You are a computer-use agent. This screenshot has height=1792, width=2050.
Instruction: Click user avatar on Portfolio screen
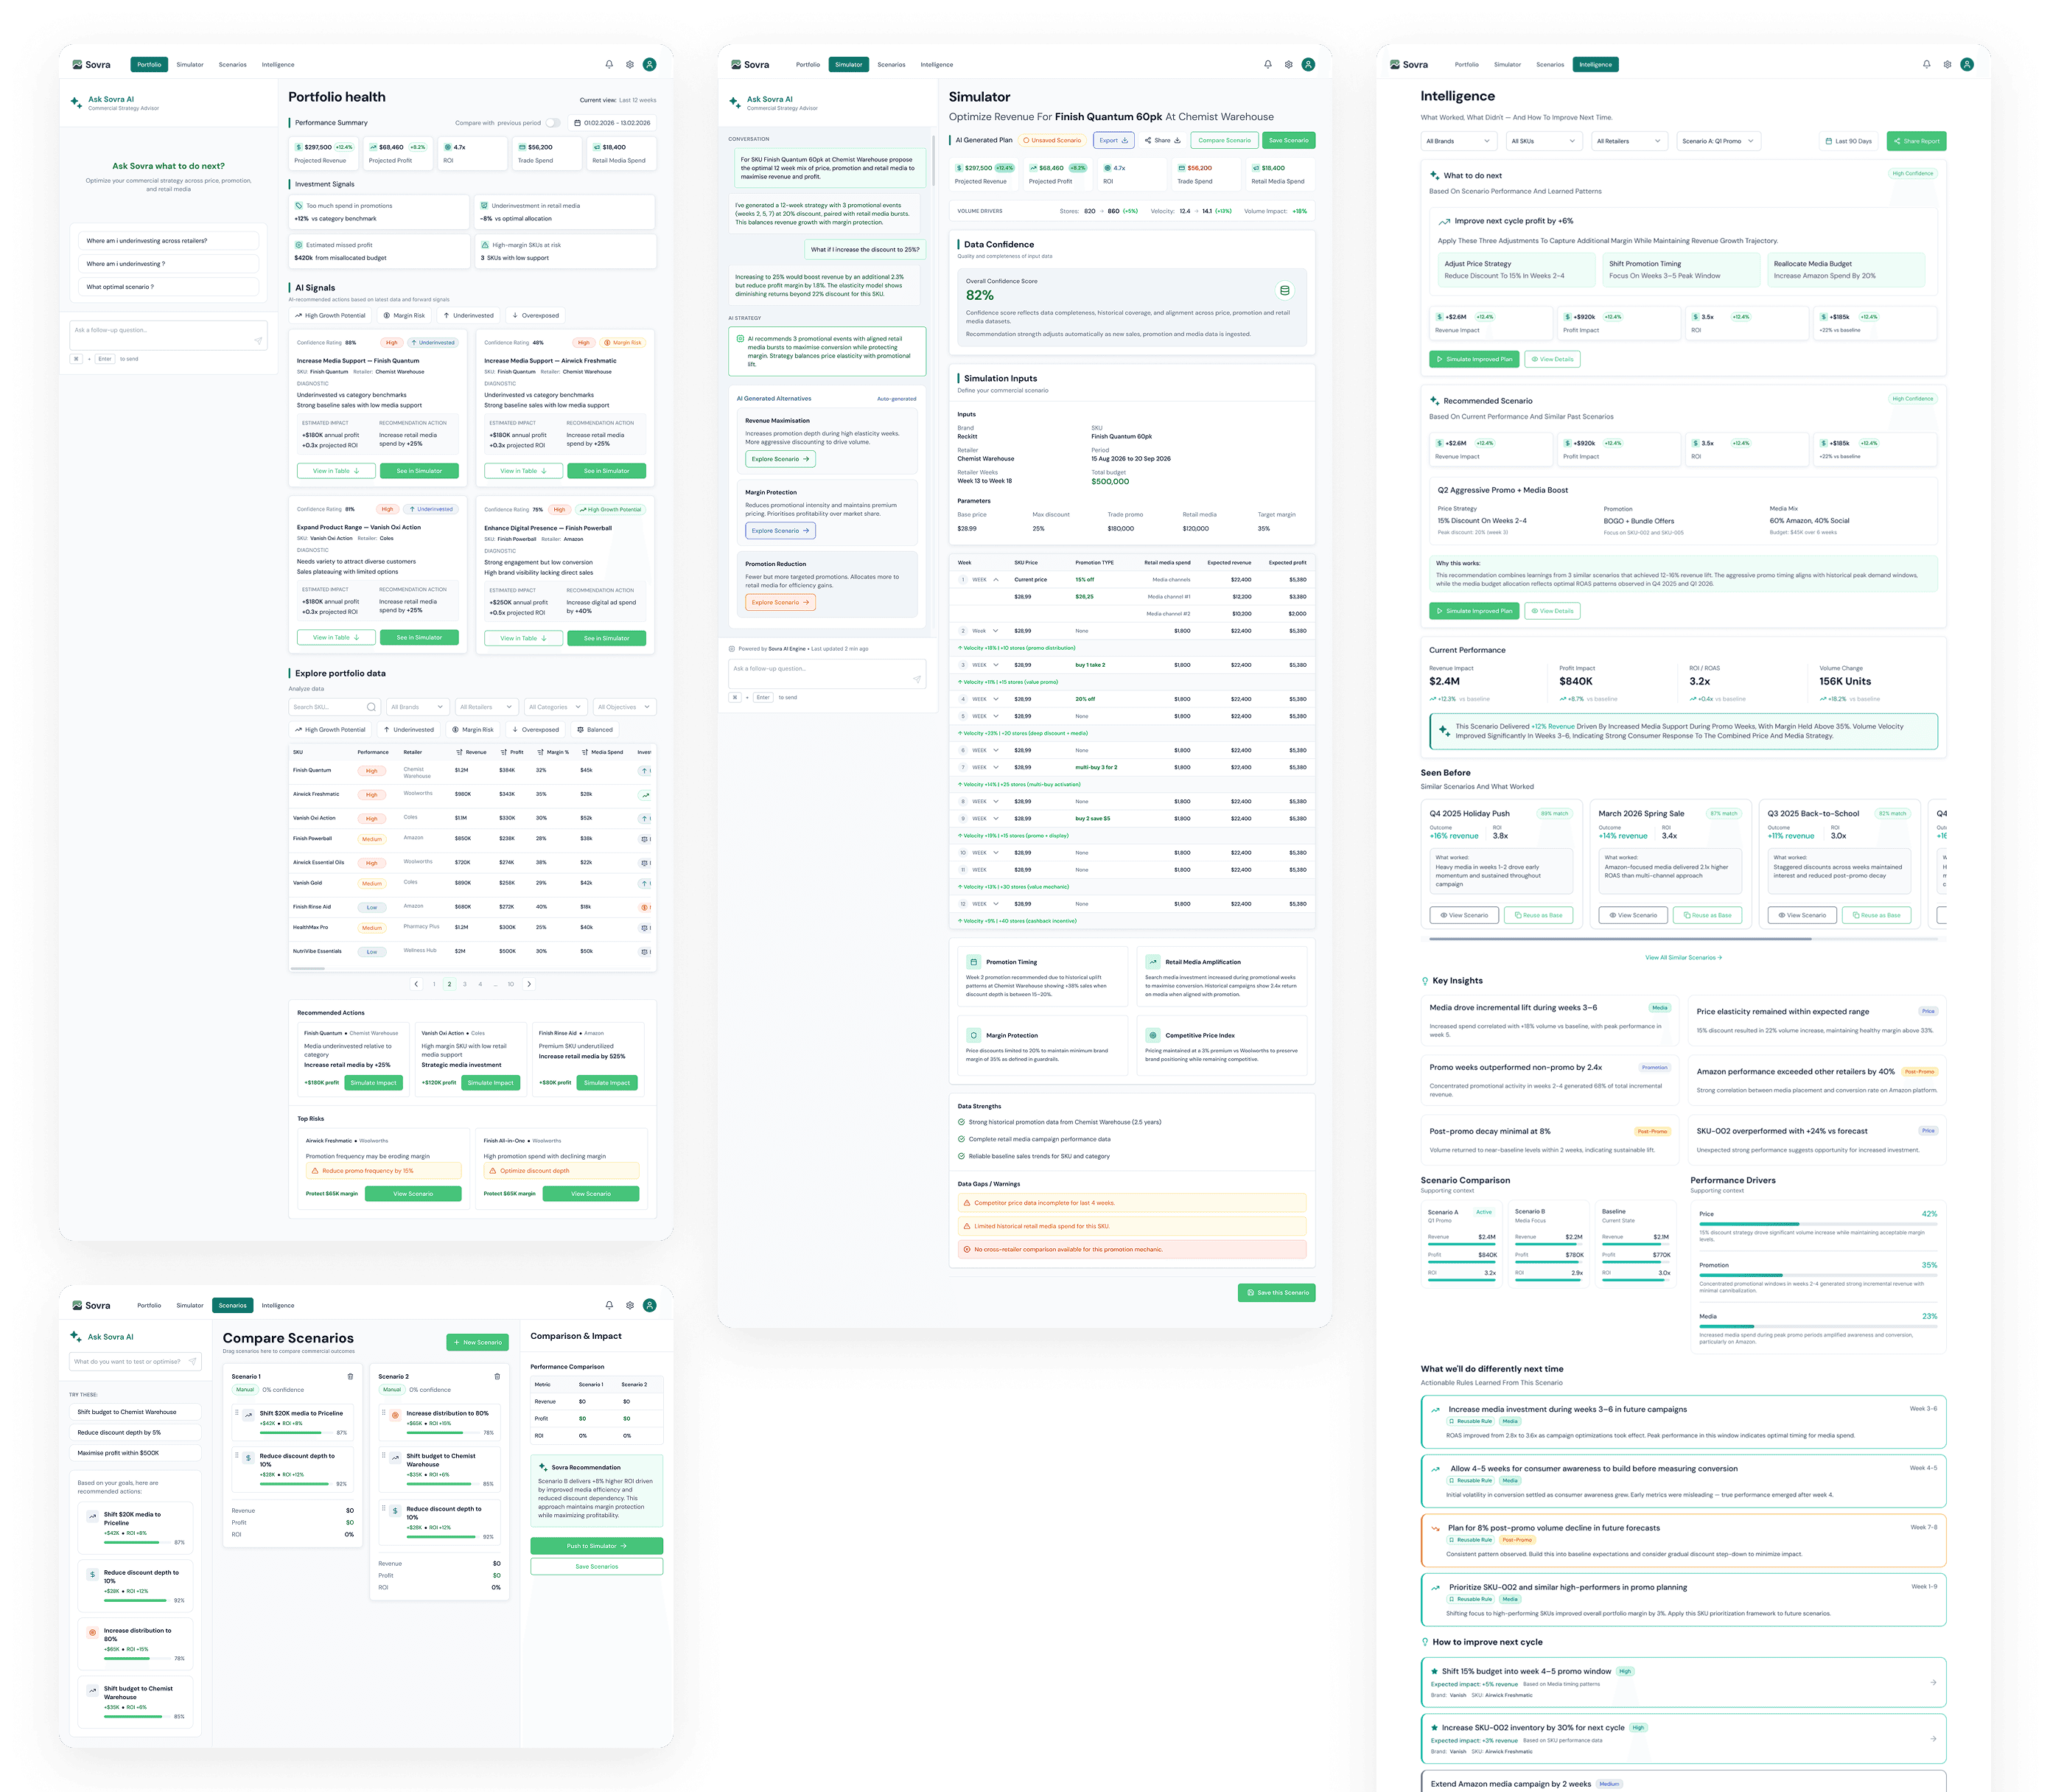(650, 64)
